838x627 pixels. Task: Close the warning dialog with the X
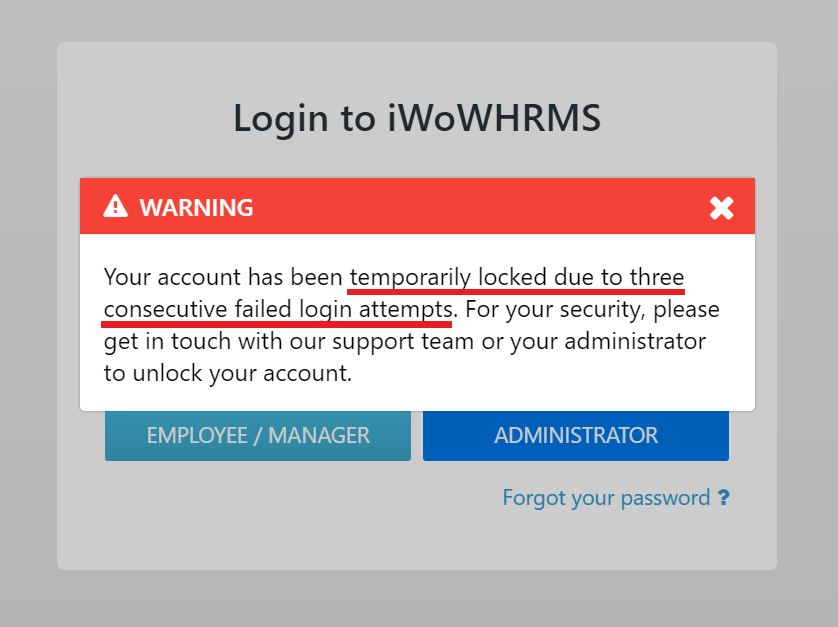pos(721,208)
